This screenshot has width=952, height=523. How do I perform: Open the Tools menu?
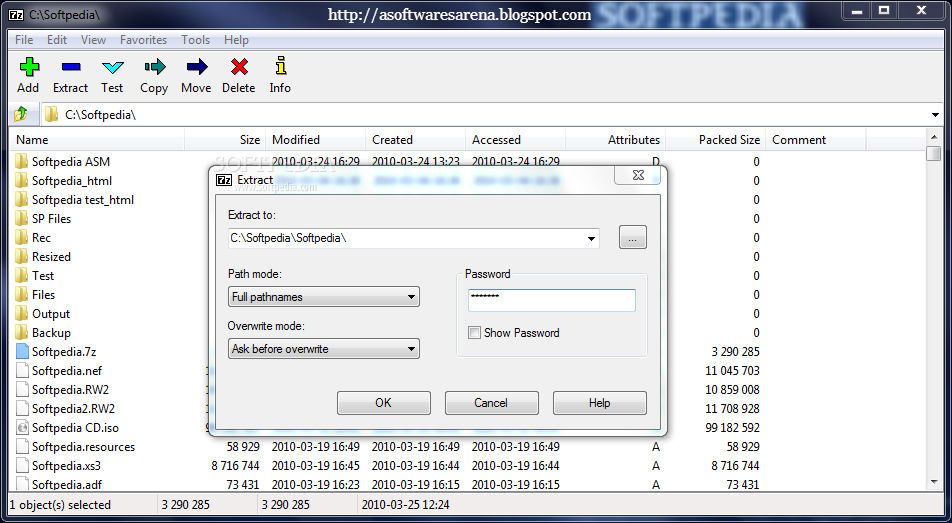(196, 39)
